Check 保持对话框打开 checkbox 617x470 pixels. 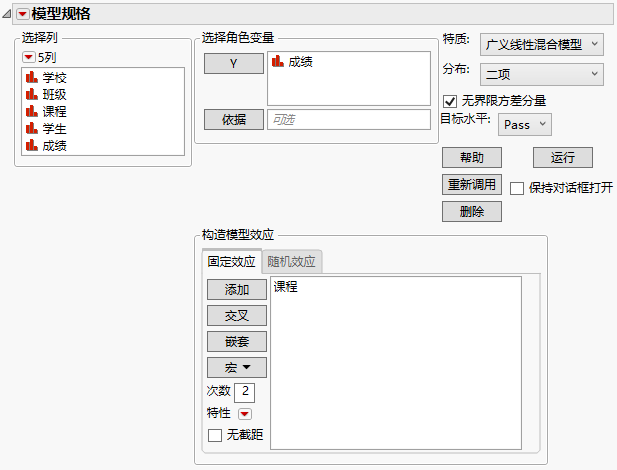tap(517, 188)
